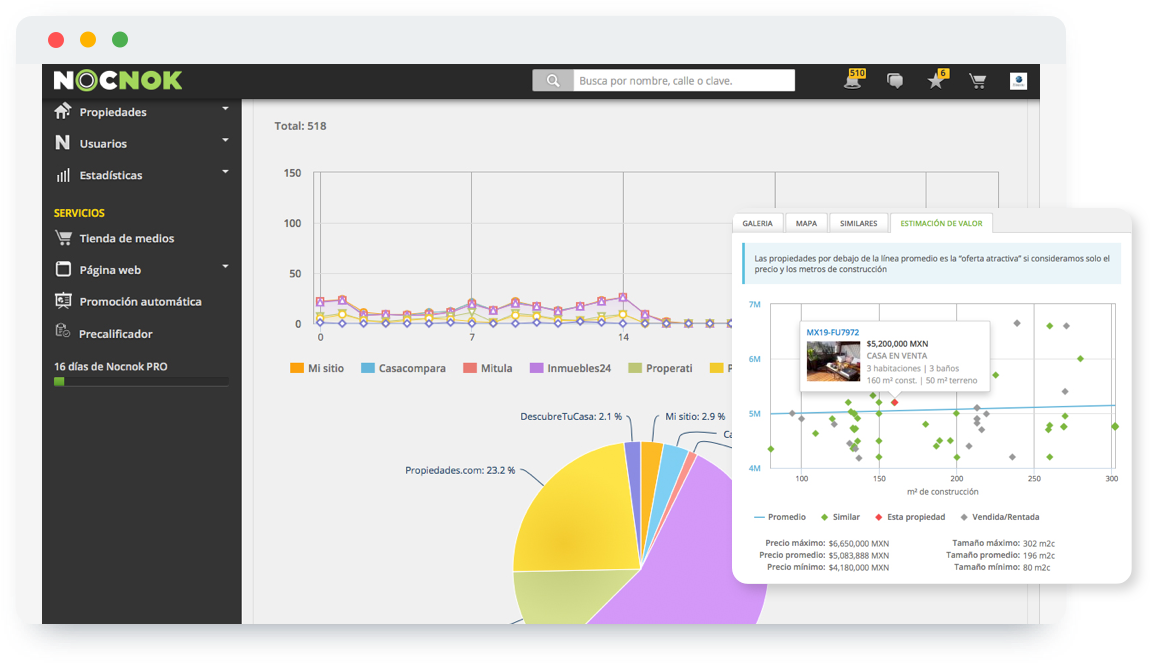The image size is (1150, 664).
Task: Open the user profile avatar
Action: pyautogui.click(x=1018, y=81)
